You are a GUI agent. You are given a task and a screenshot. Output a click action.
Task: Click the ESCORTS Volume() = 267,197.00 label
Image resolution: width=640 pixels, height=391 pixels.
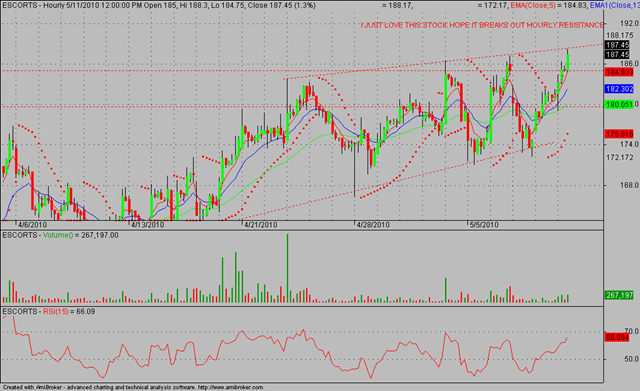coord(60,235)
